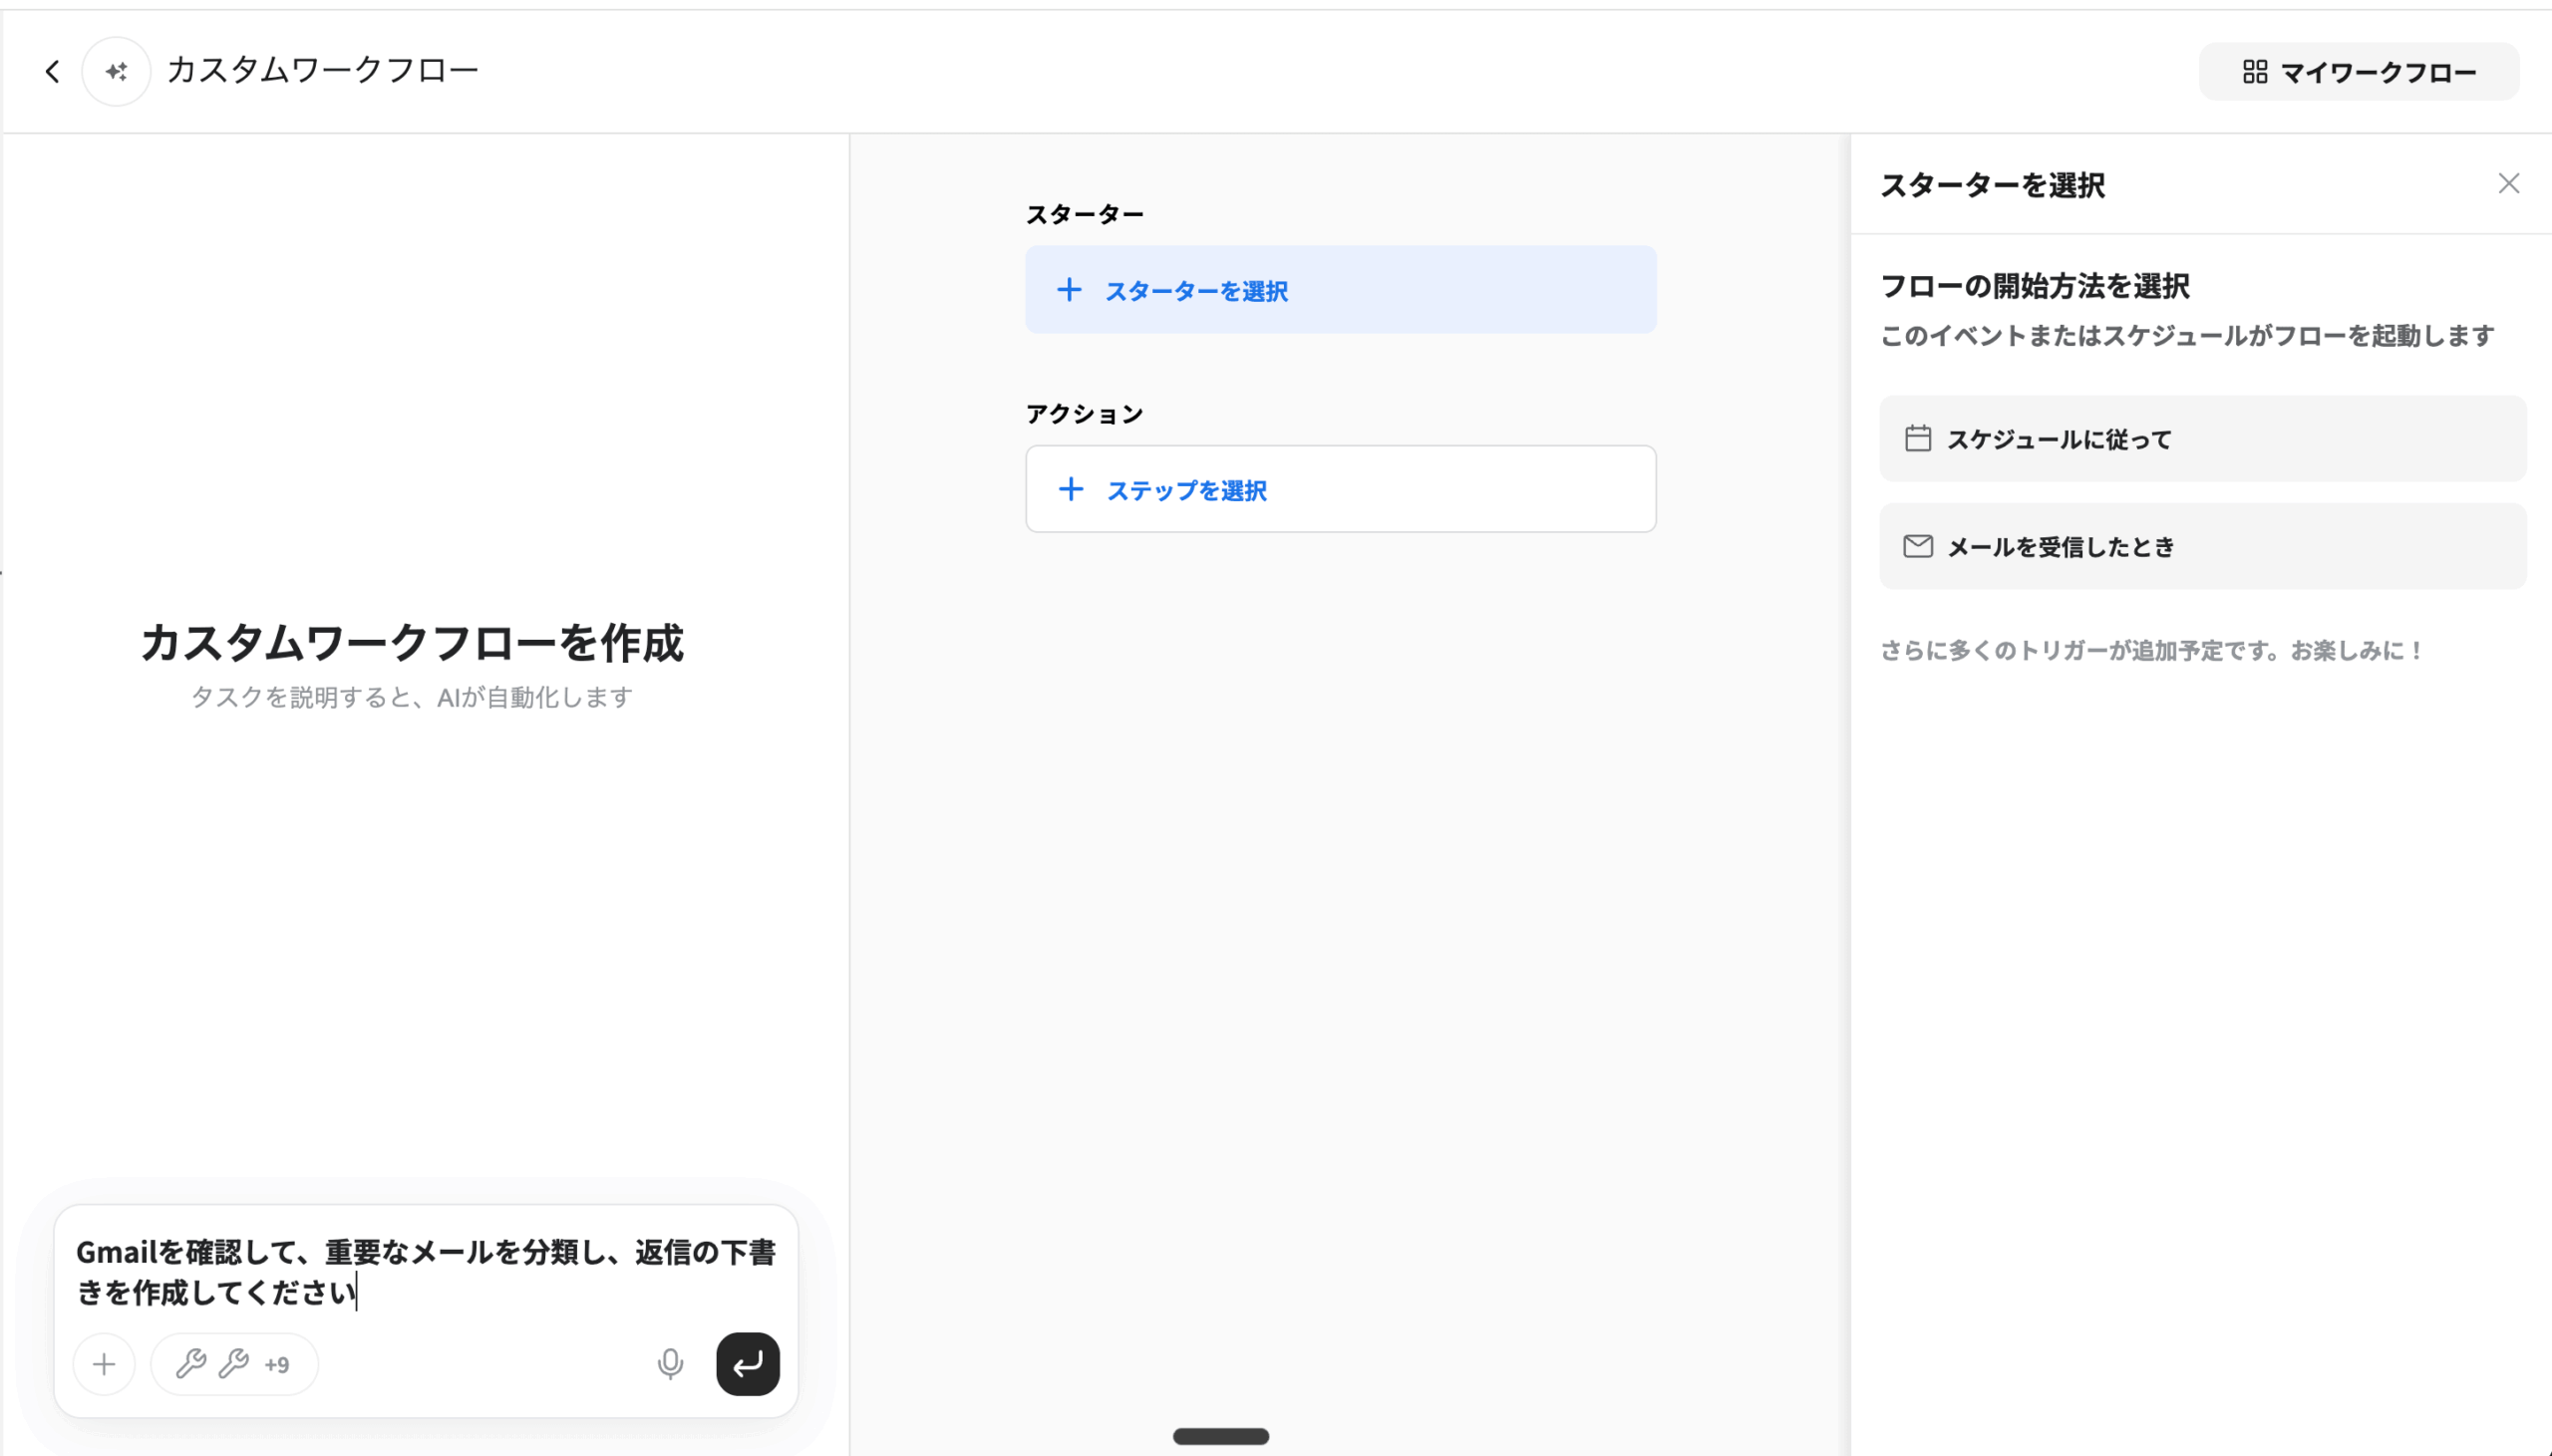
Task: Close the スターターを選択 side panel
Action: pyautogui.click(x=2508, y=183)
